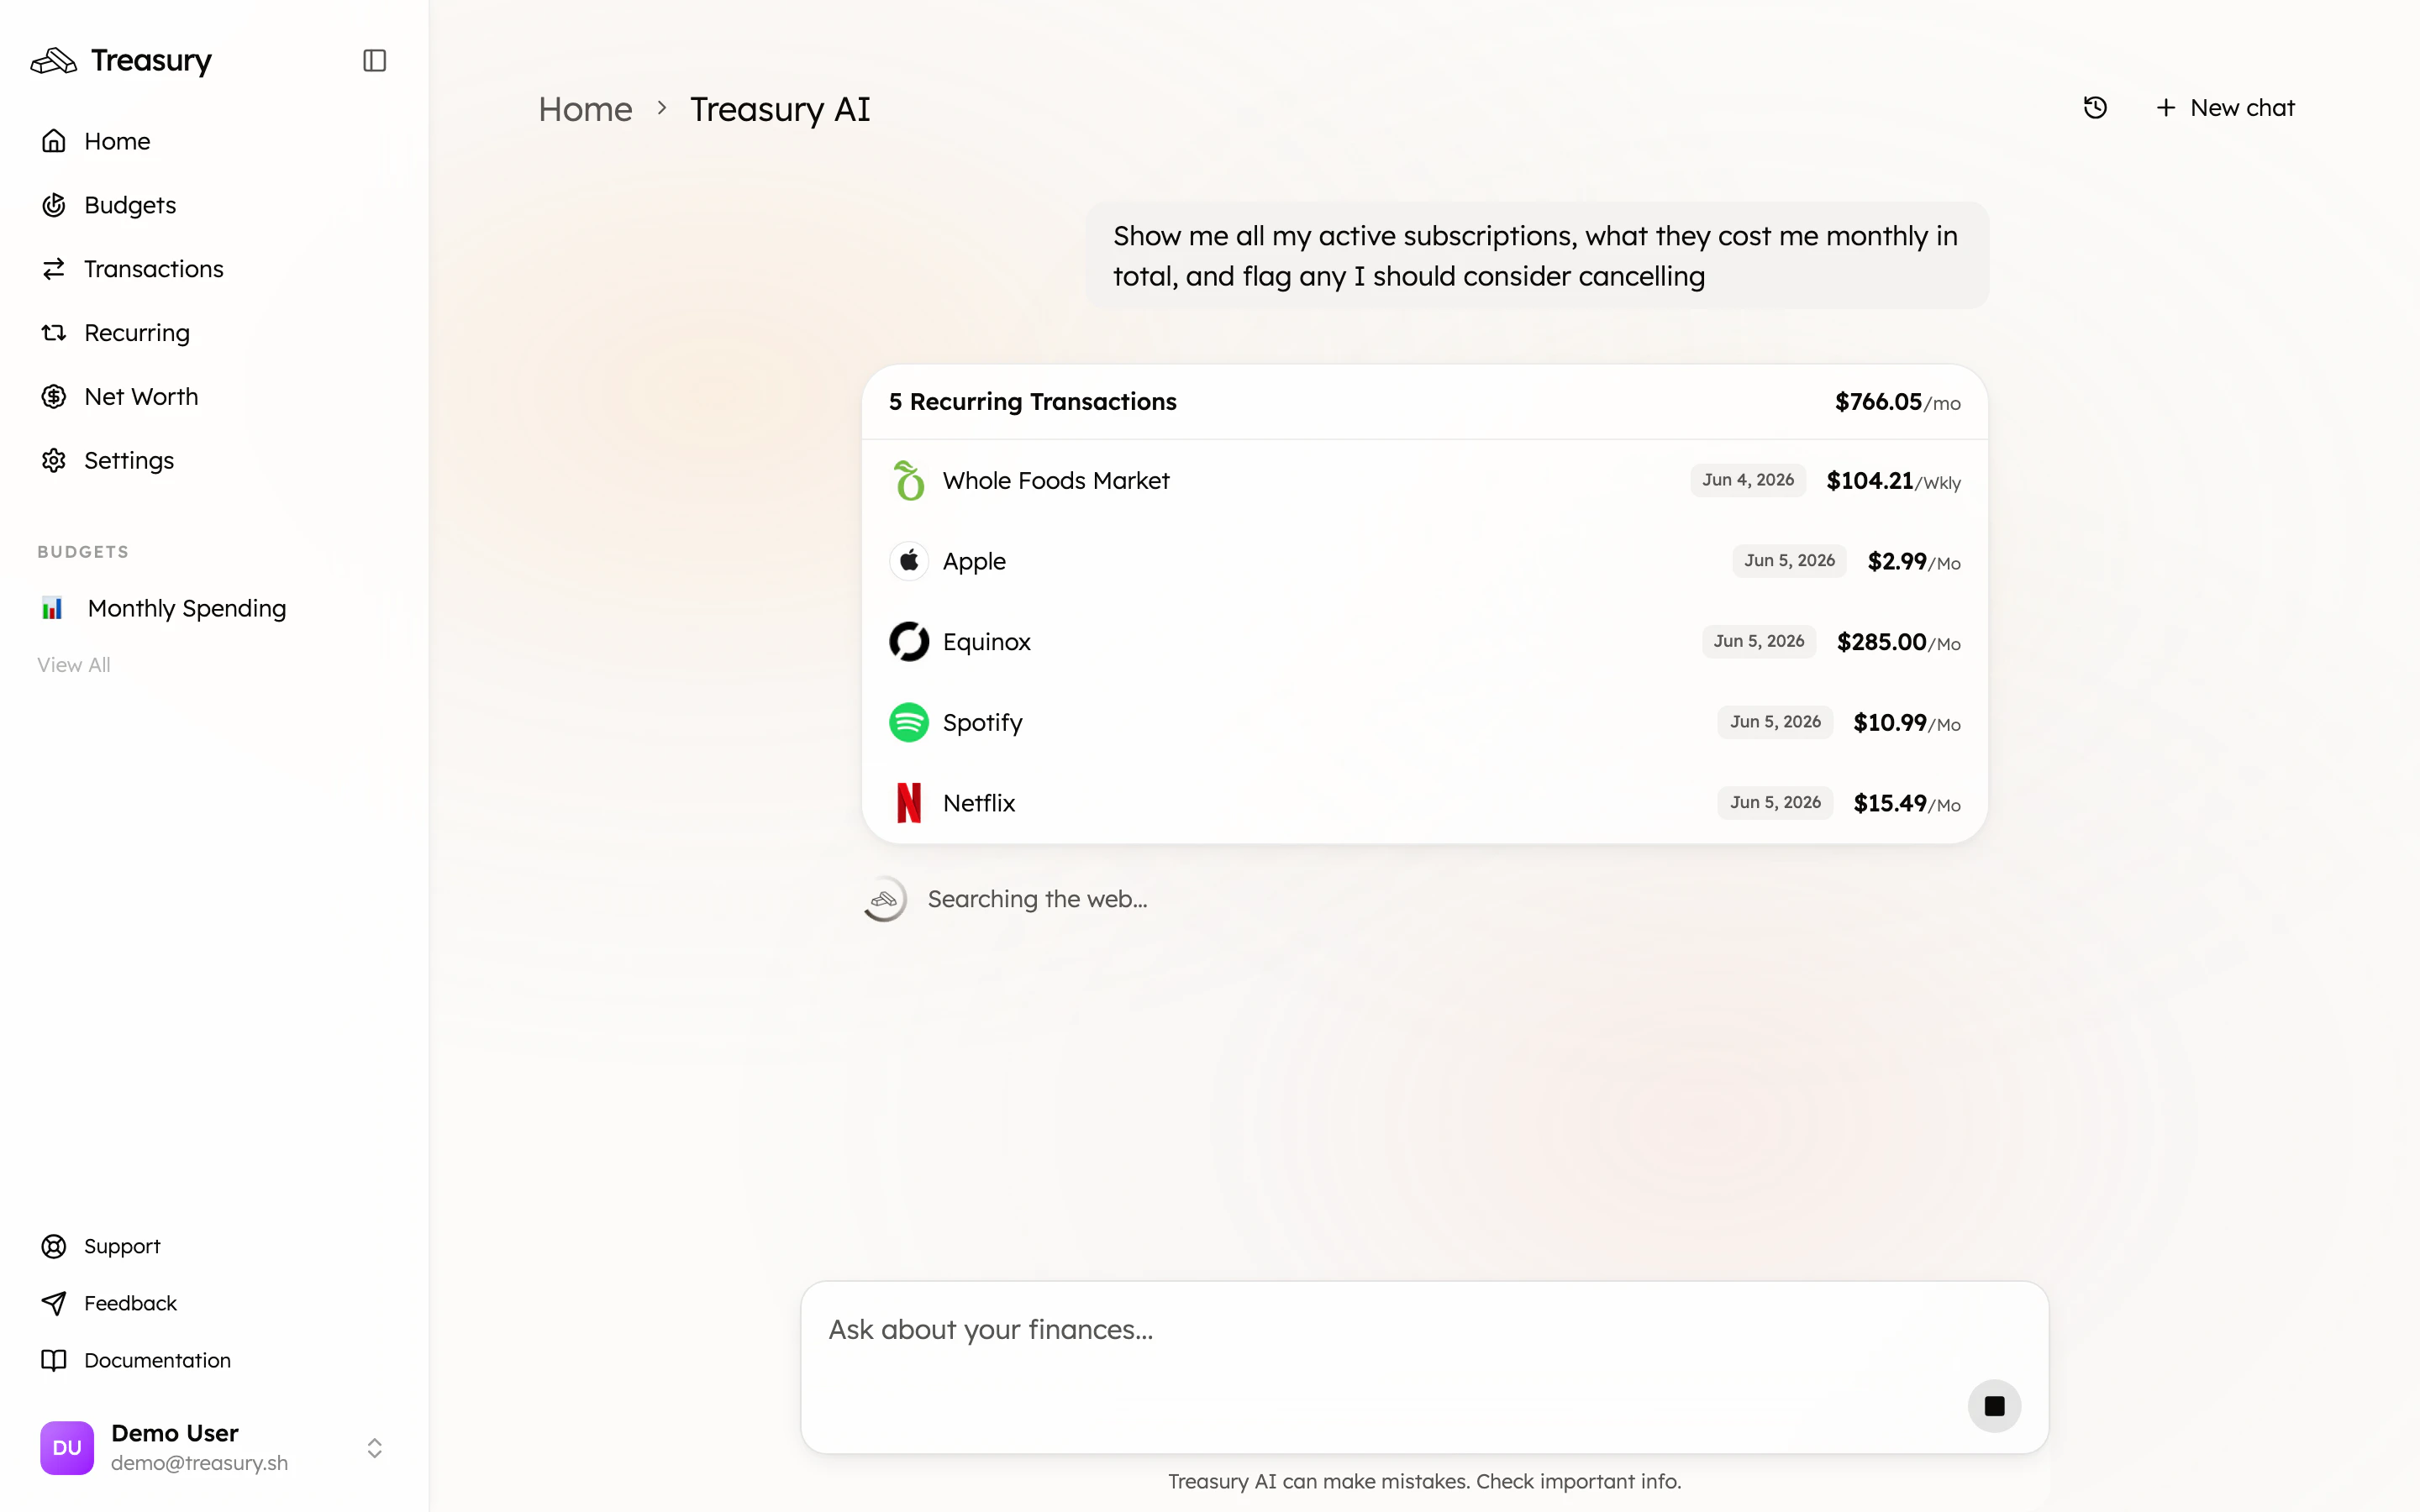Click the plus icon beside New chat
The image size is (2420, 1512).
2165,108
